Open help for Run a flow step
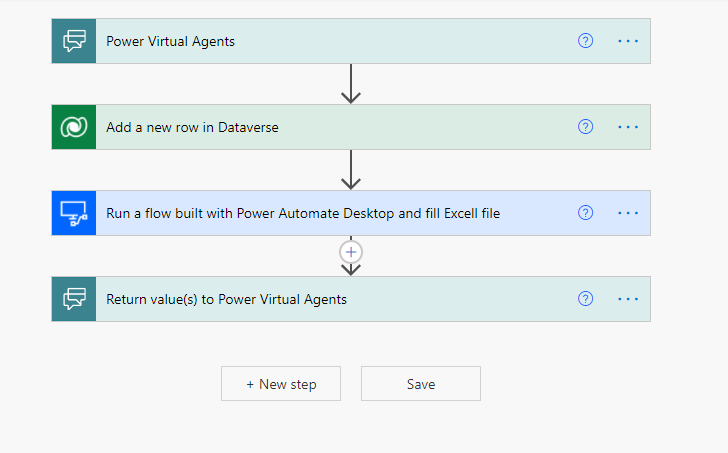Screen dimensions: 728x453 (x=585, y=213)
